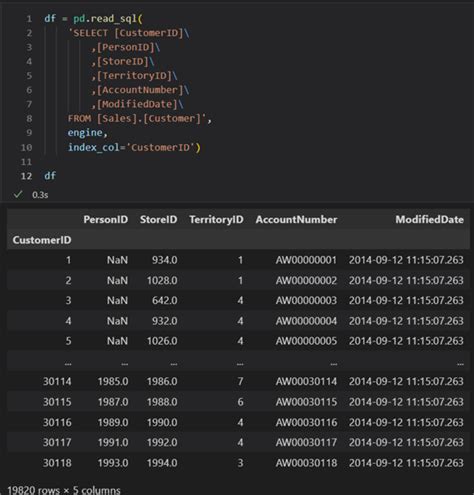Click the 0.3s execution time label
The width and height of the screenshot is (474, 495).
[x=40, y=195]
